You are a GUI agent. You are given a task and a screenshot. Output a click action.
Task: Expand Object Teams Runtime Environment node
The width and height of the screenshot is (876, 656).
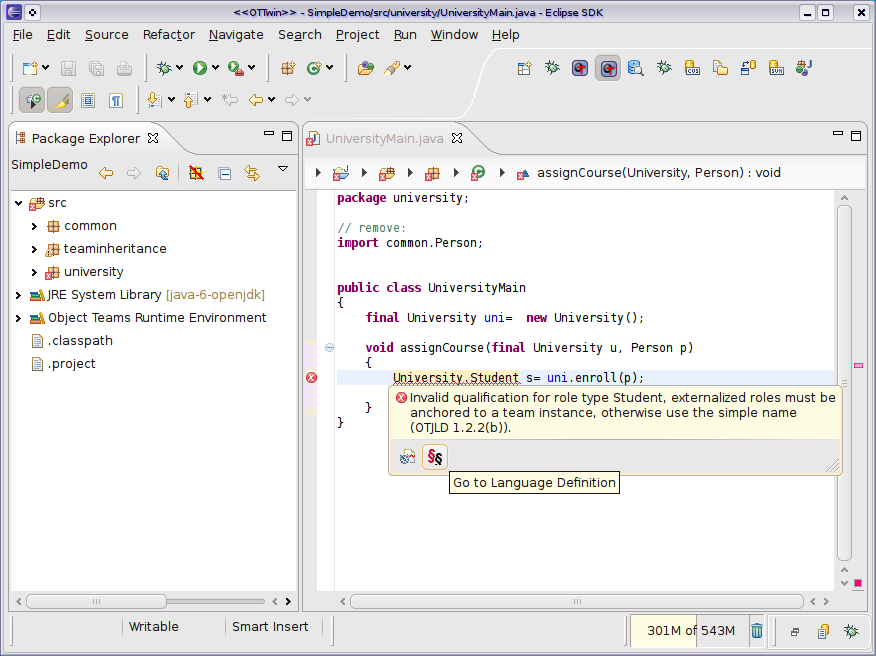(x=18, y=318)
